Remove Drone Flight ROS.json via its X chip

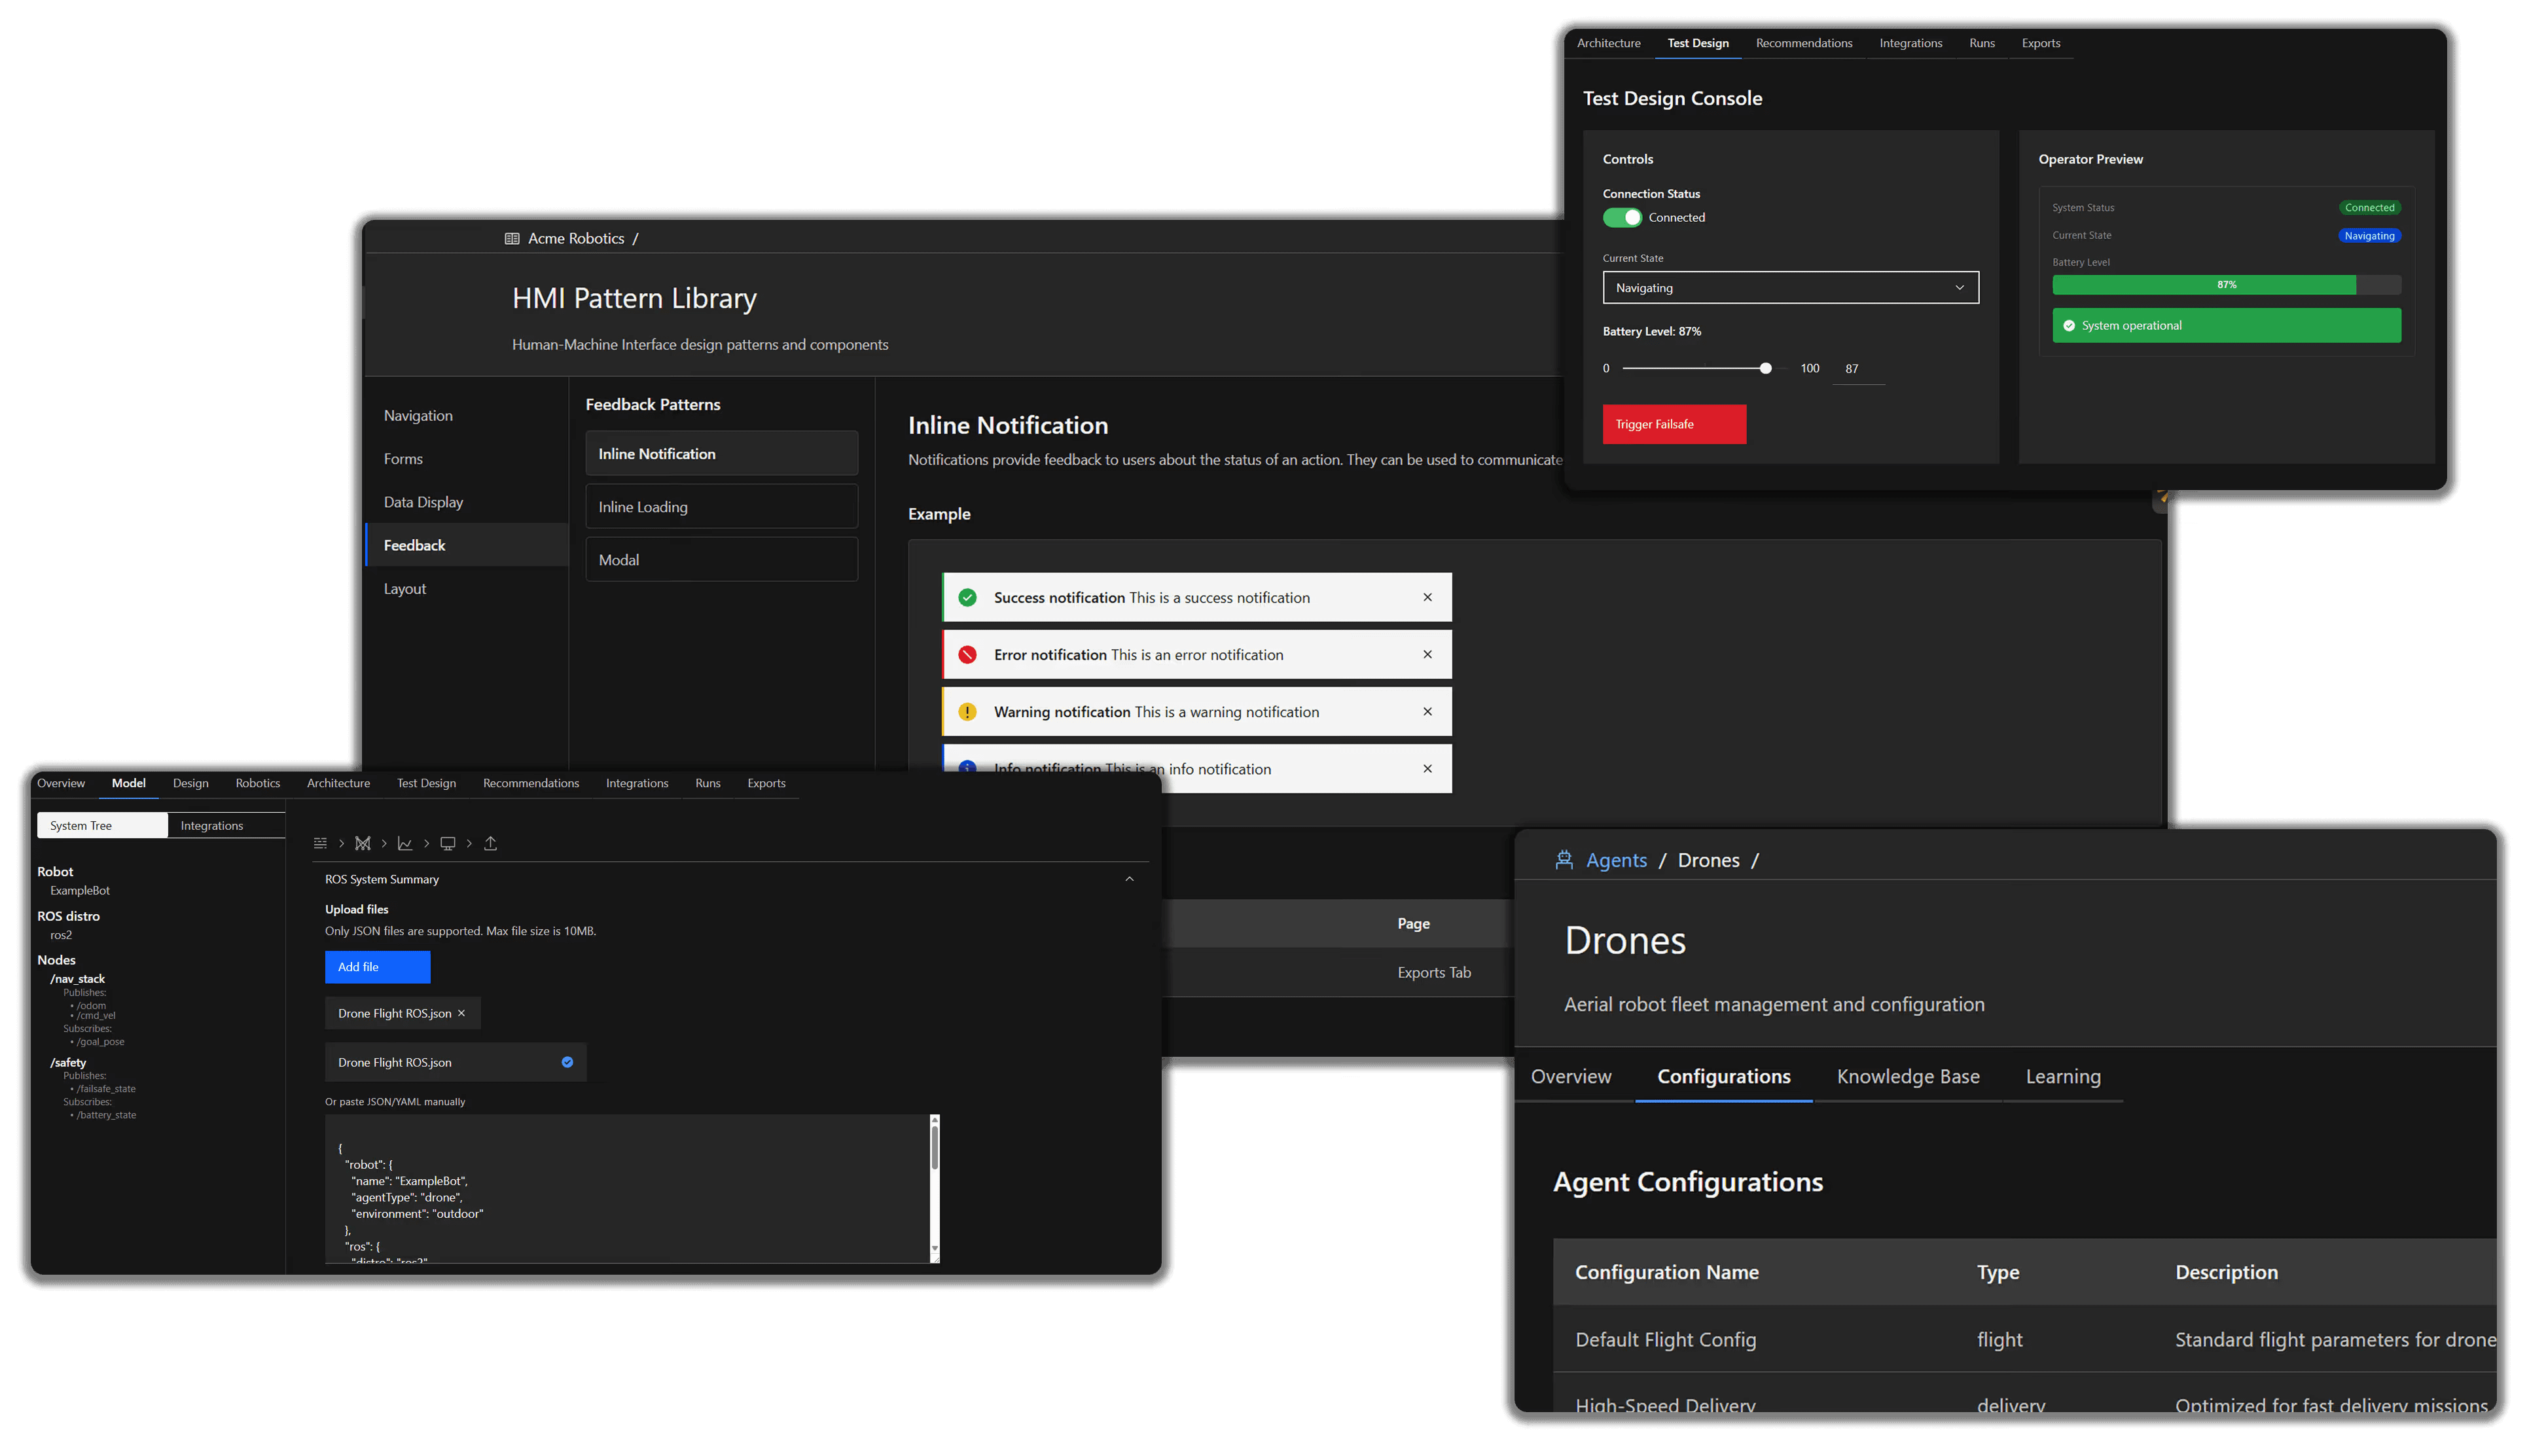click(461, 1013)
